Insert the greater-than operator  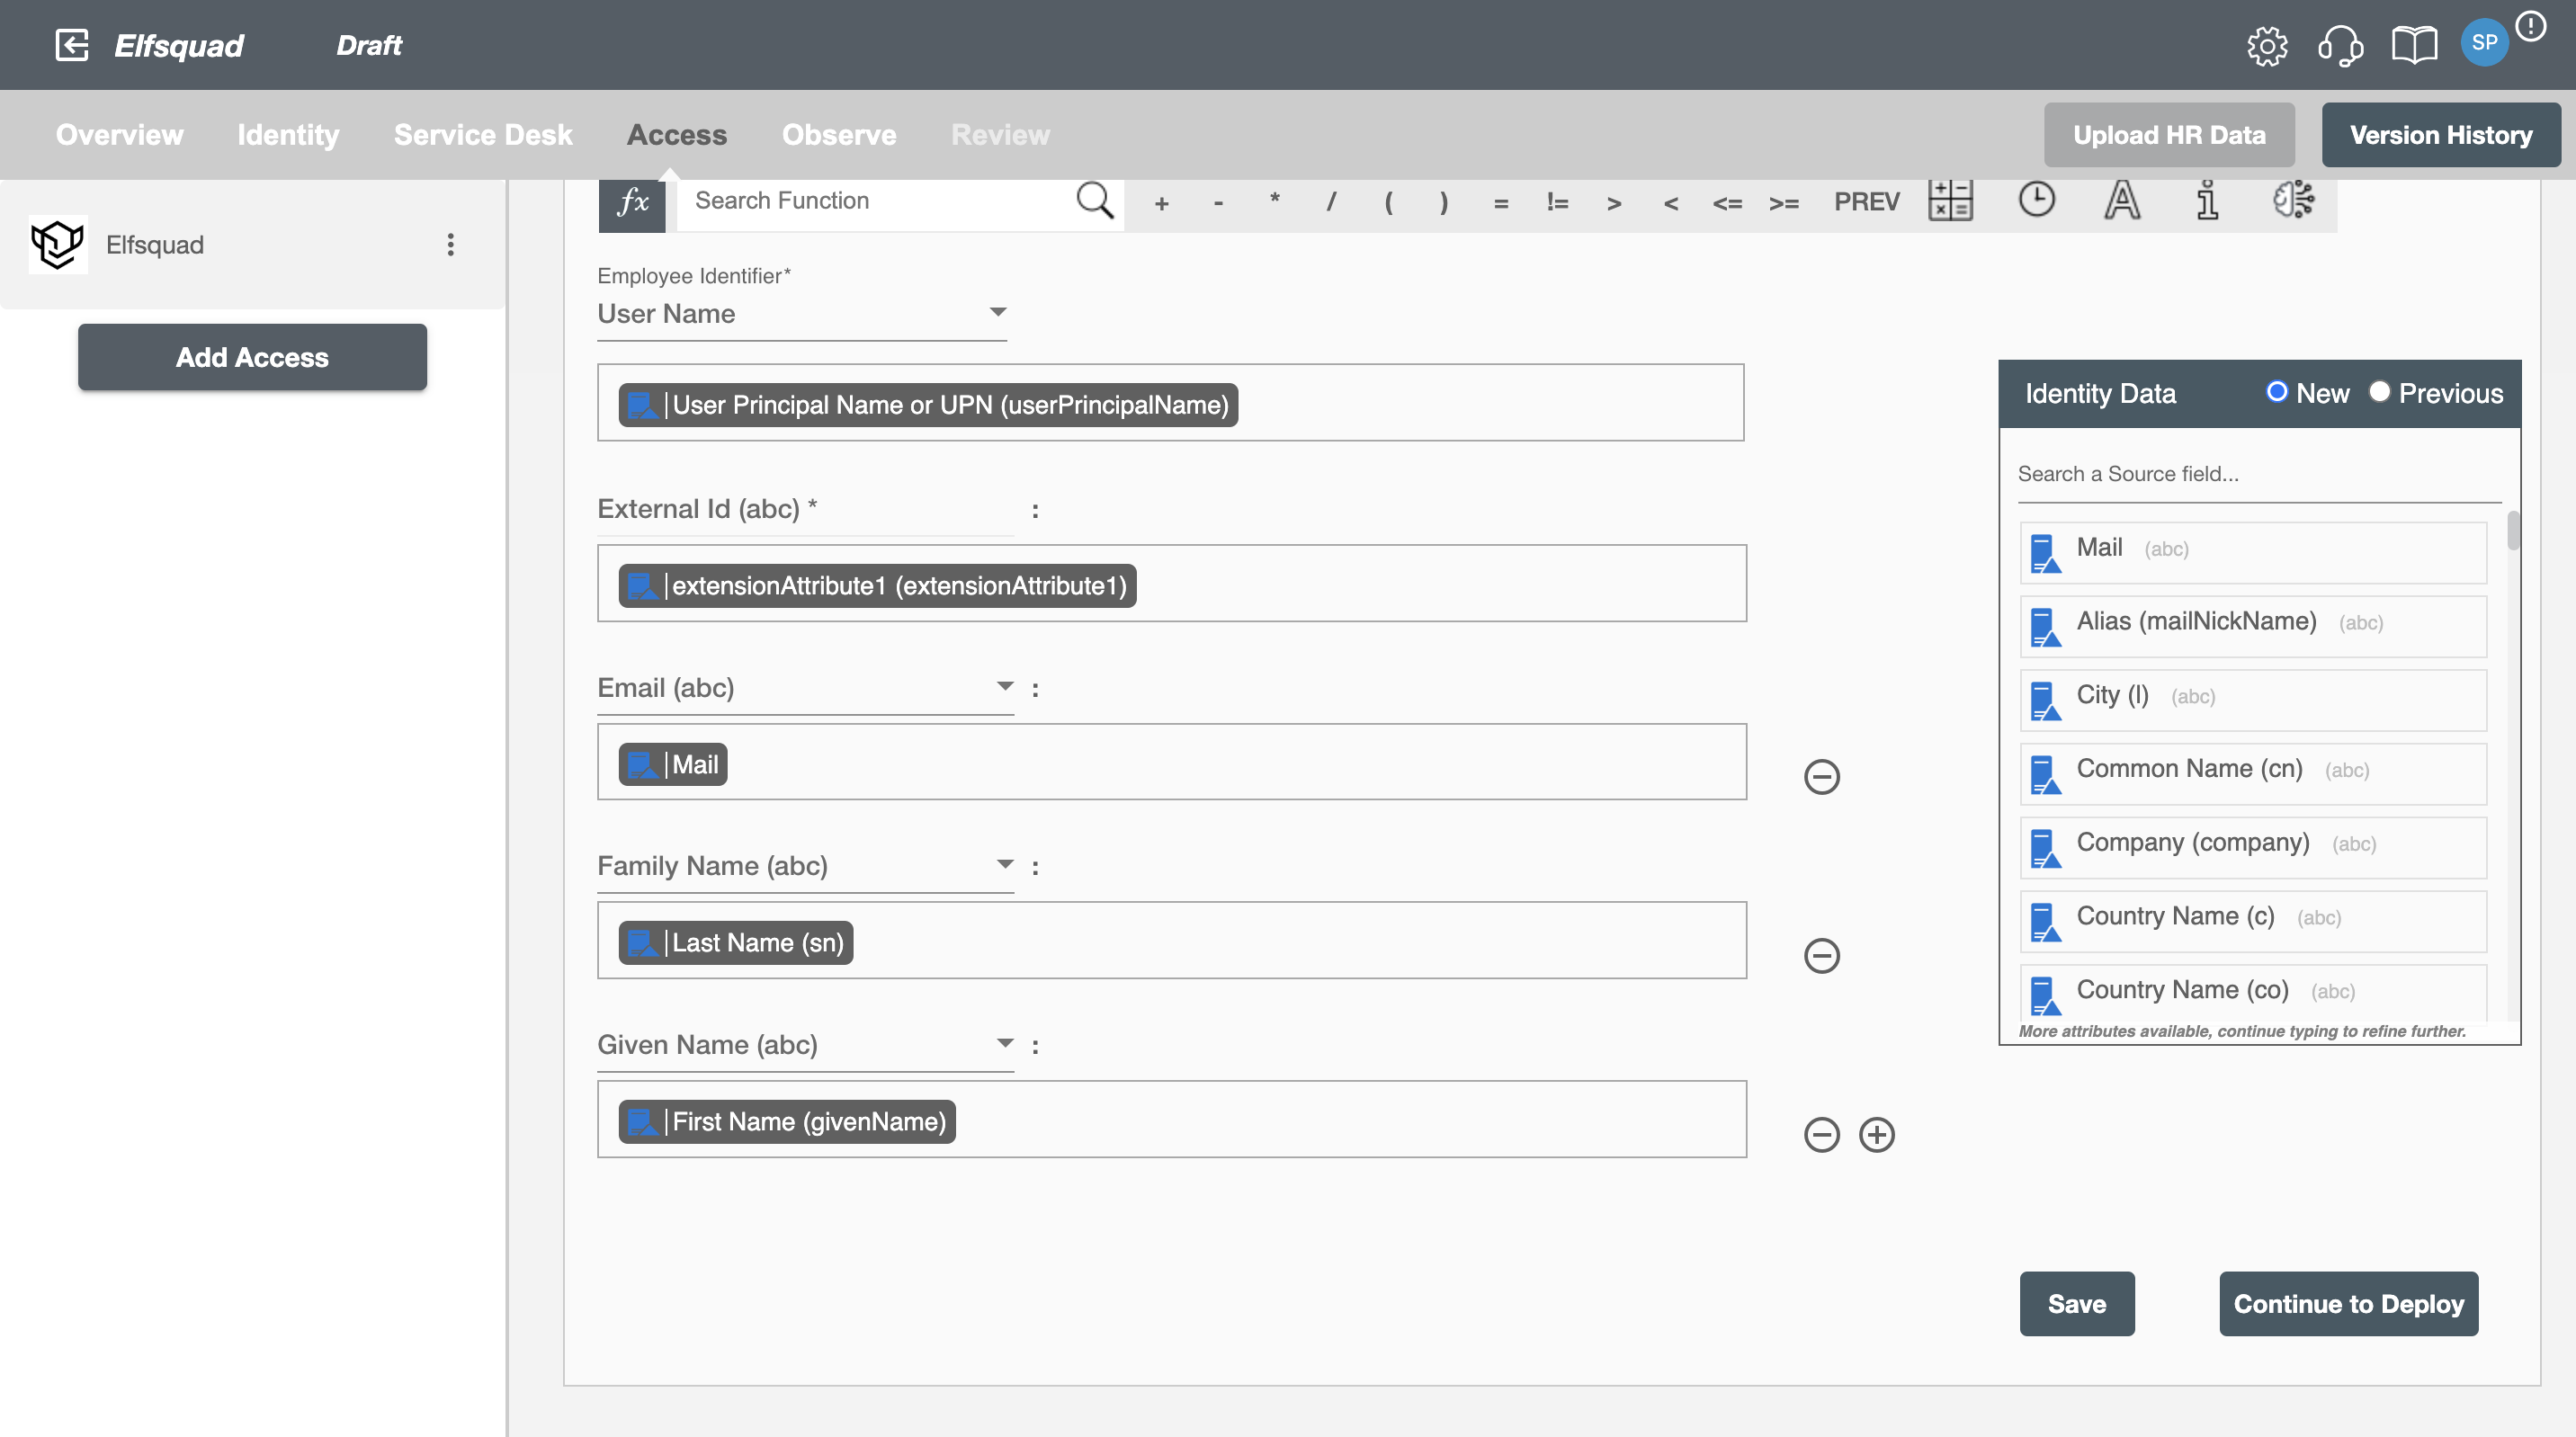point(1614,204)
